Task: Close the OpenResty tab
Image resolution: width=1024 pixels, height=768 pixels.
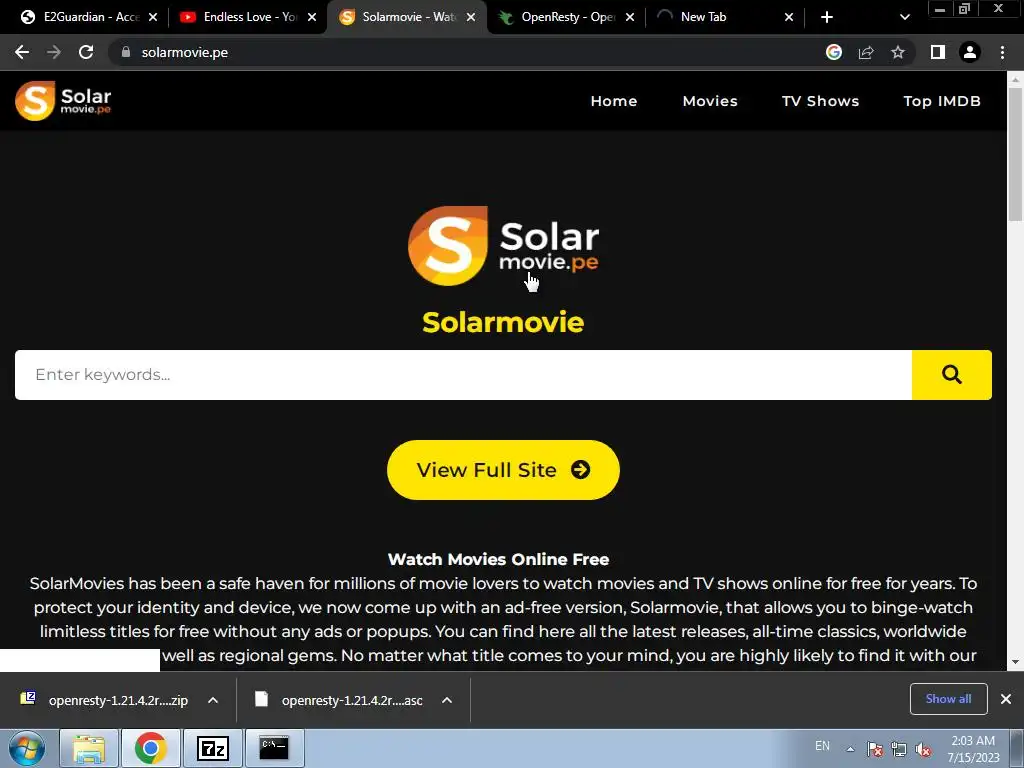Action: click(x=630, y=17)
